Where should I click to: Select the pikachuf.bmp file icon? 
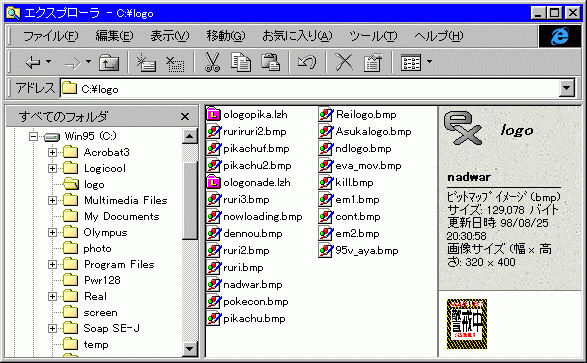click(x=213, y=148)
